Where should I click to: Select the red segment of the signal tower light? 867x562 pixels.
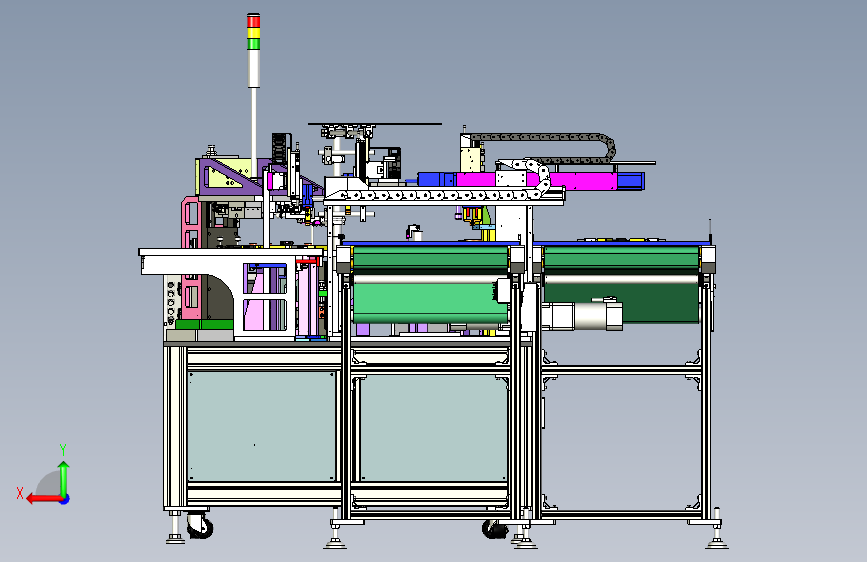click(x=253, y=21)
